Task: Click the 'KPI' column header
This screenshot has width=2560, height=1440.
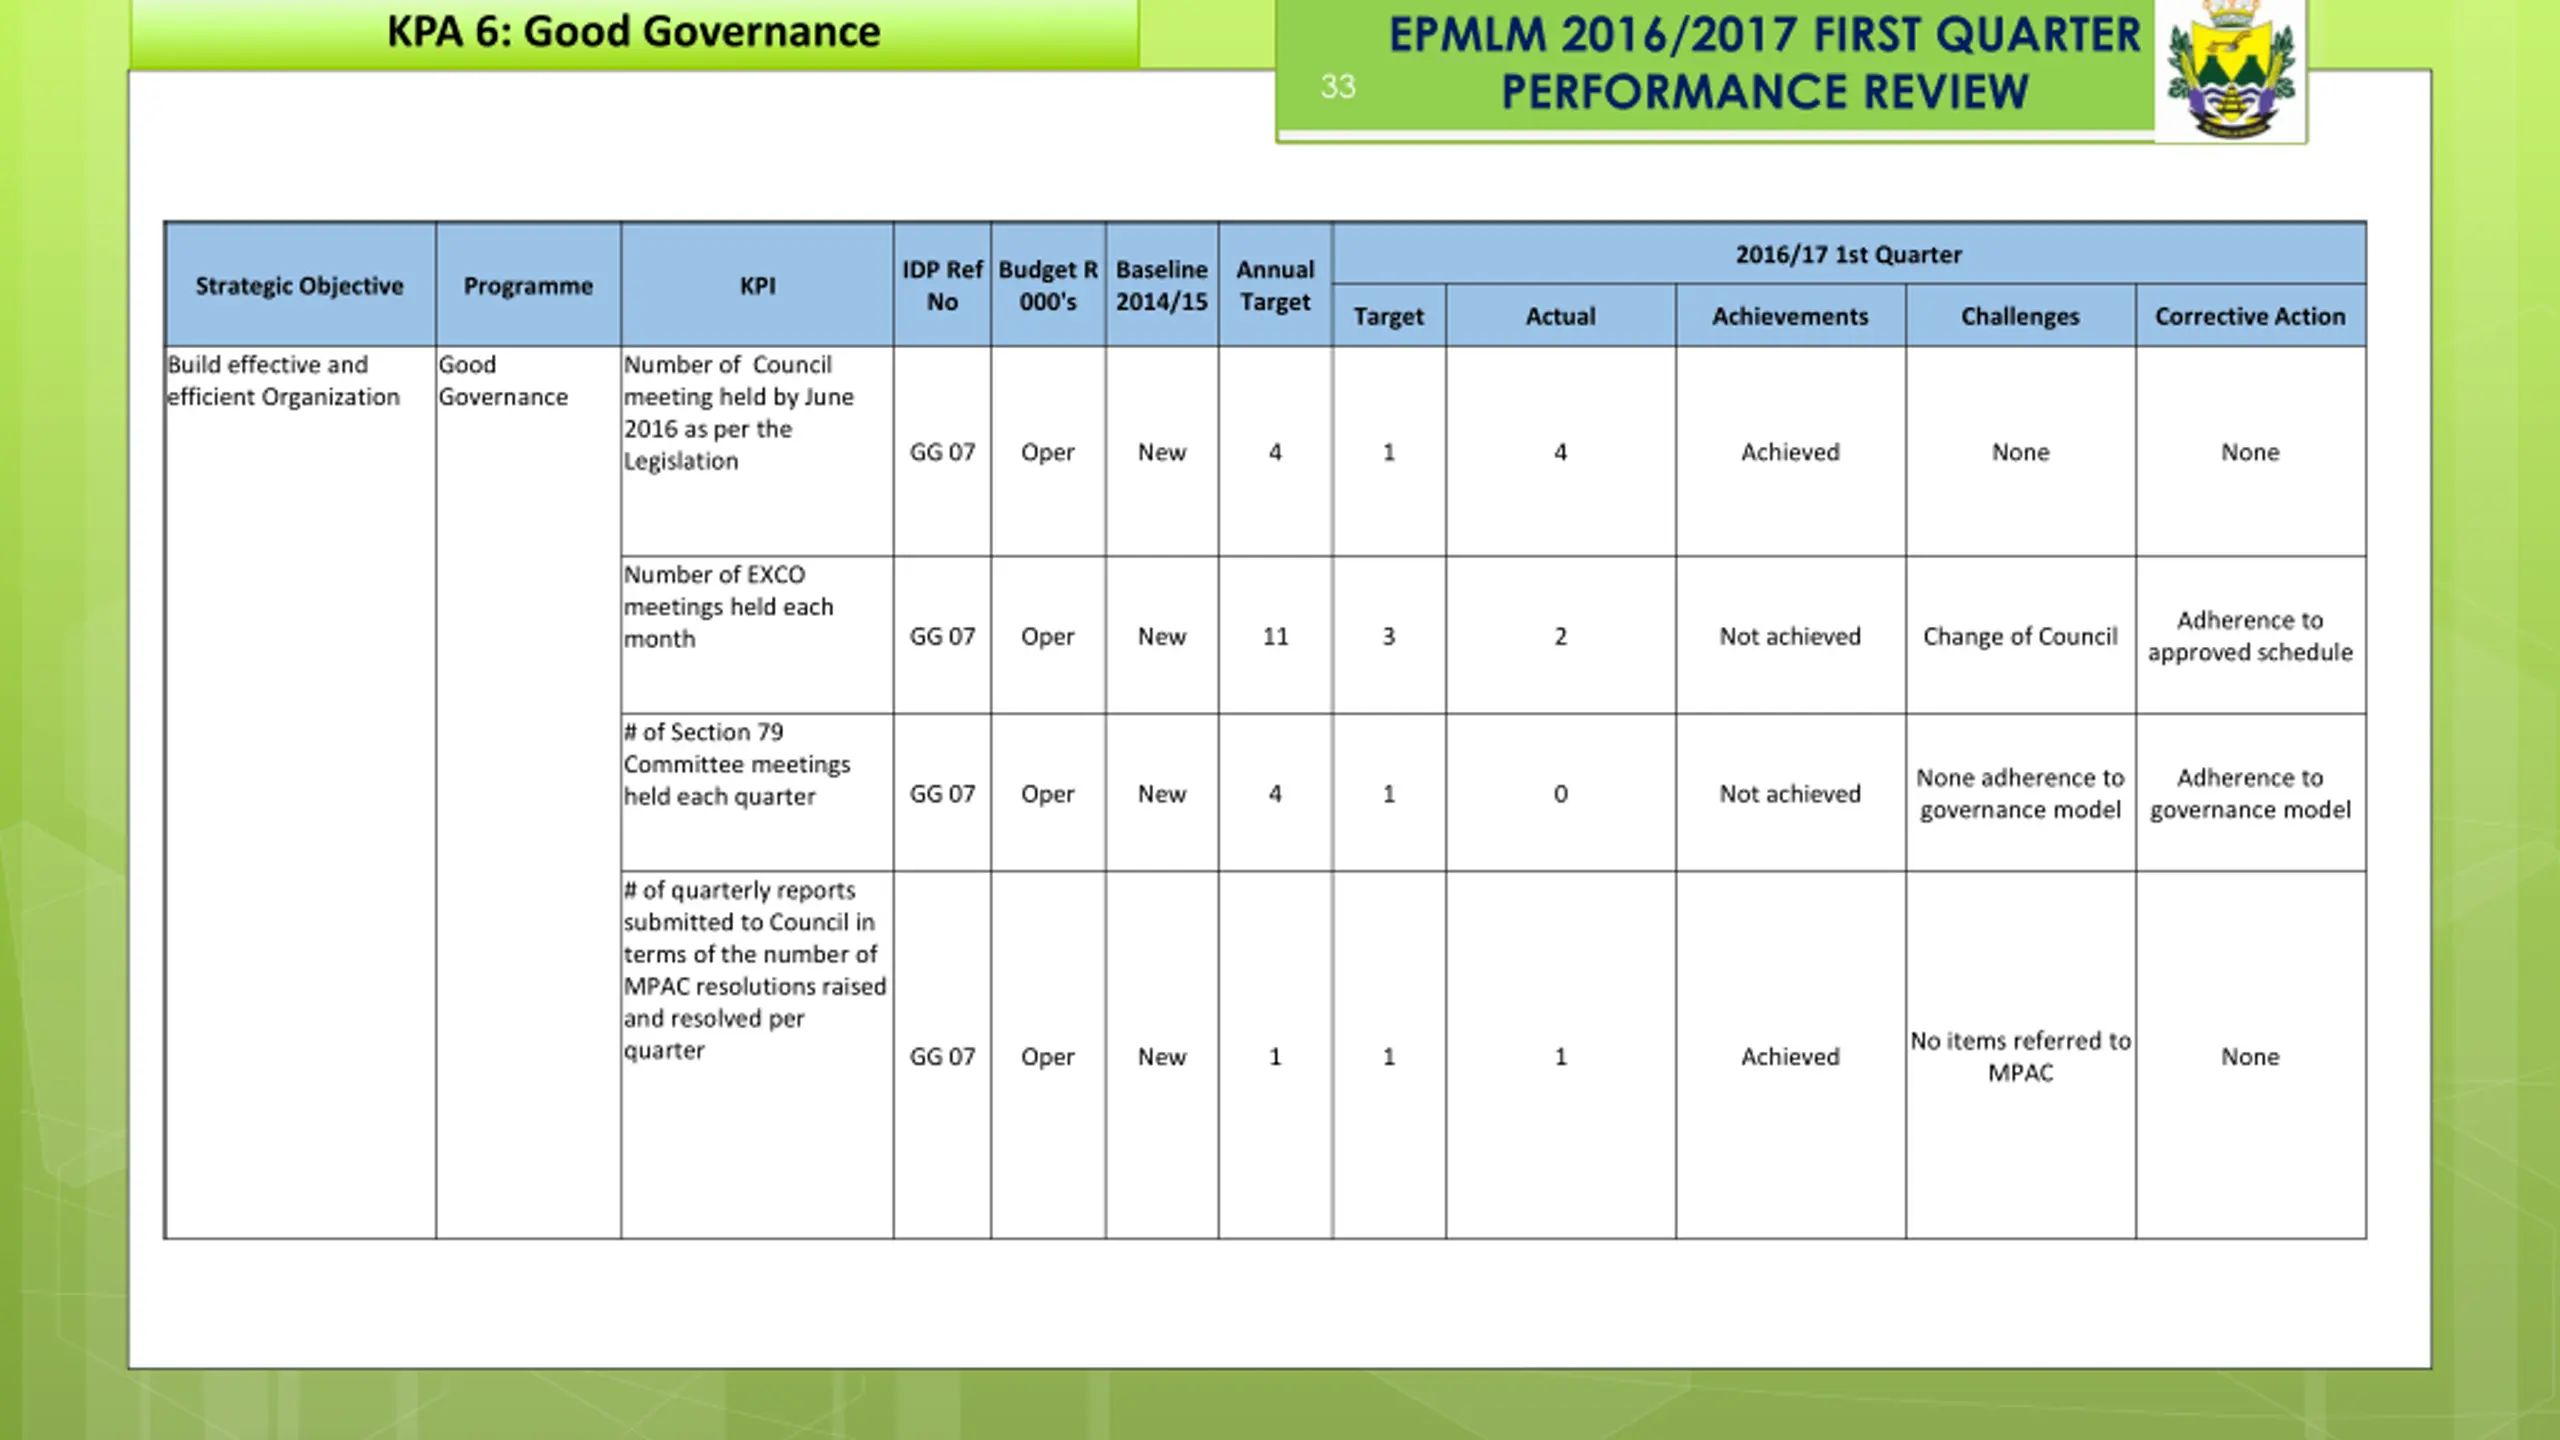Action: (757, 286)
